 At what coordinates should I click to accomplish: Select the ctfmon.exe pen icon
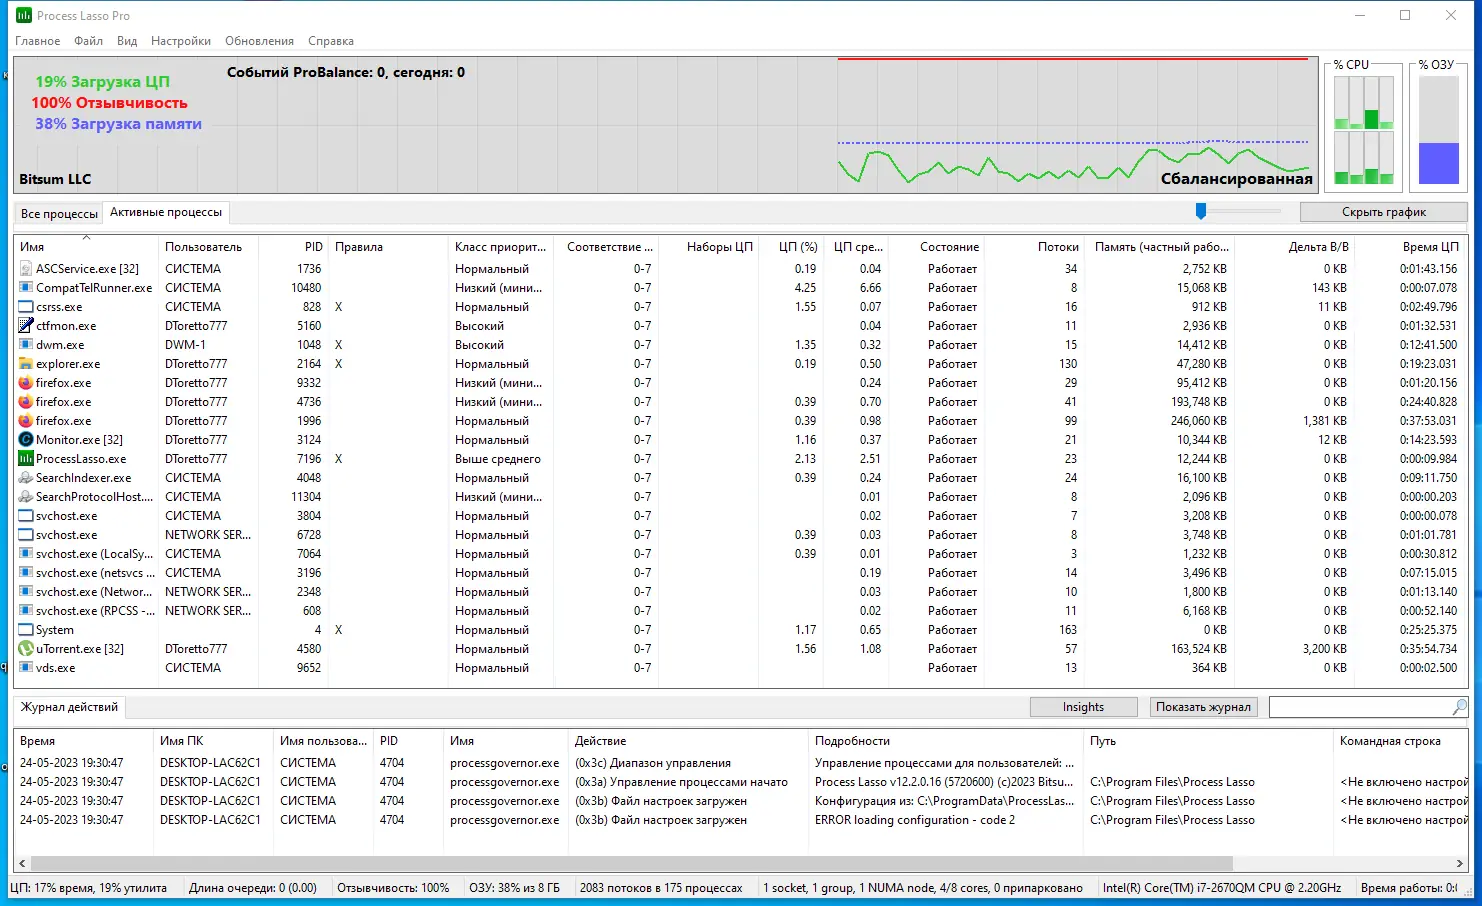point(26,326)
